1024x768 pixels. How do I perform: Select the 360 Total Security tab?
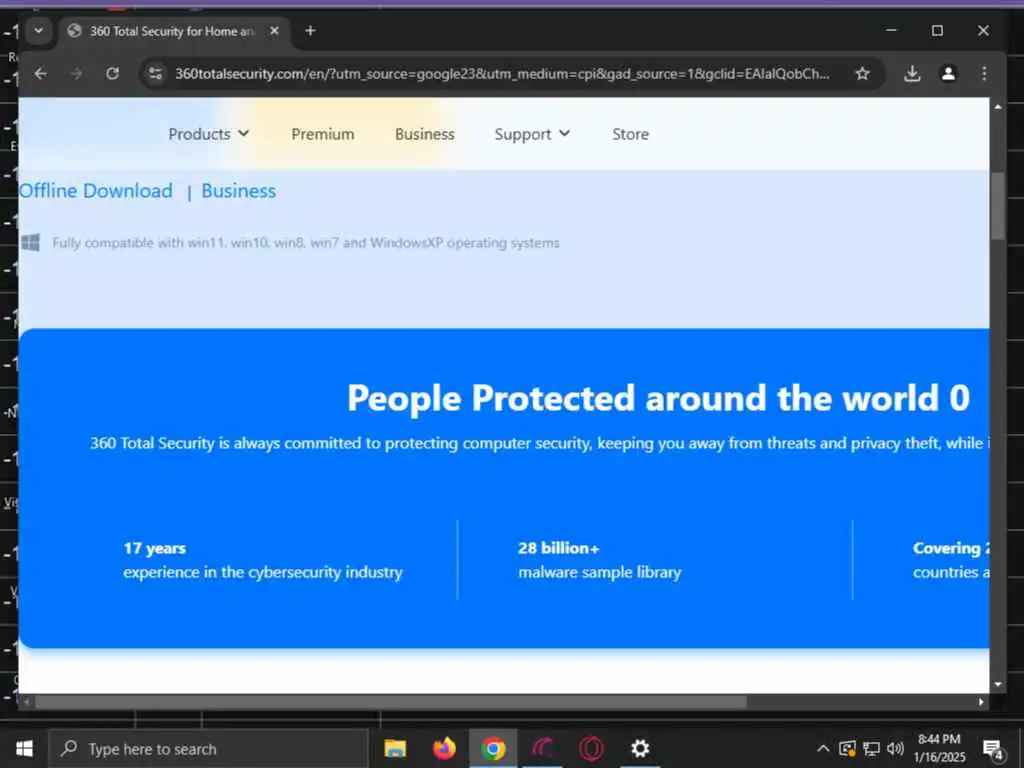(174, 31)
